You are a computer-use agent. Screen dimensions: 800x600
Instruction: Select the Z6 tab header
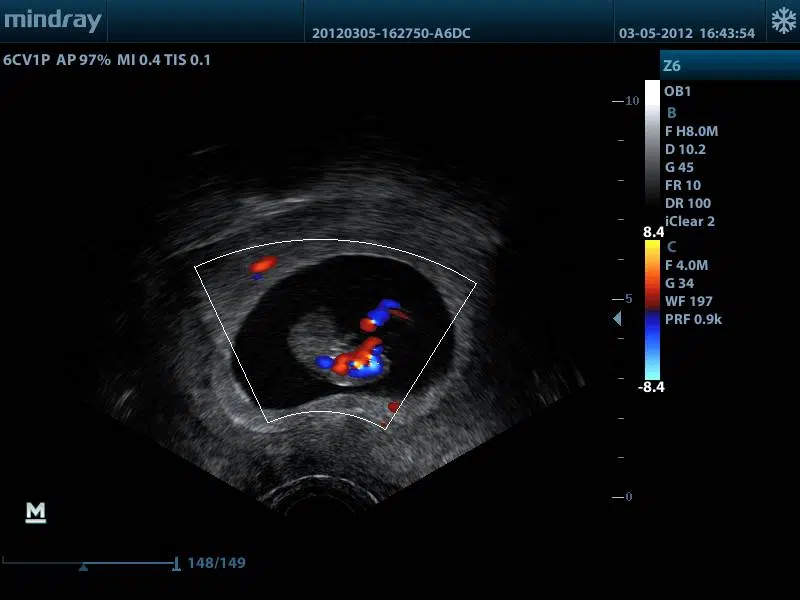pyautogui.click(x=672, y=66)
